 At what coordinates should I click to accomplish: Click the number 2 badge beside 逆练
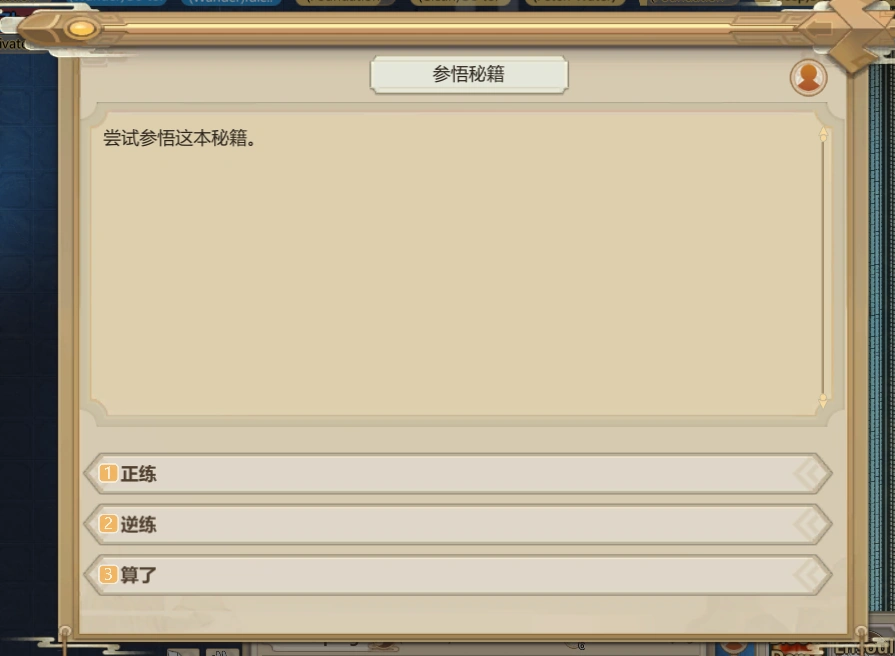coord(108,524)
